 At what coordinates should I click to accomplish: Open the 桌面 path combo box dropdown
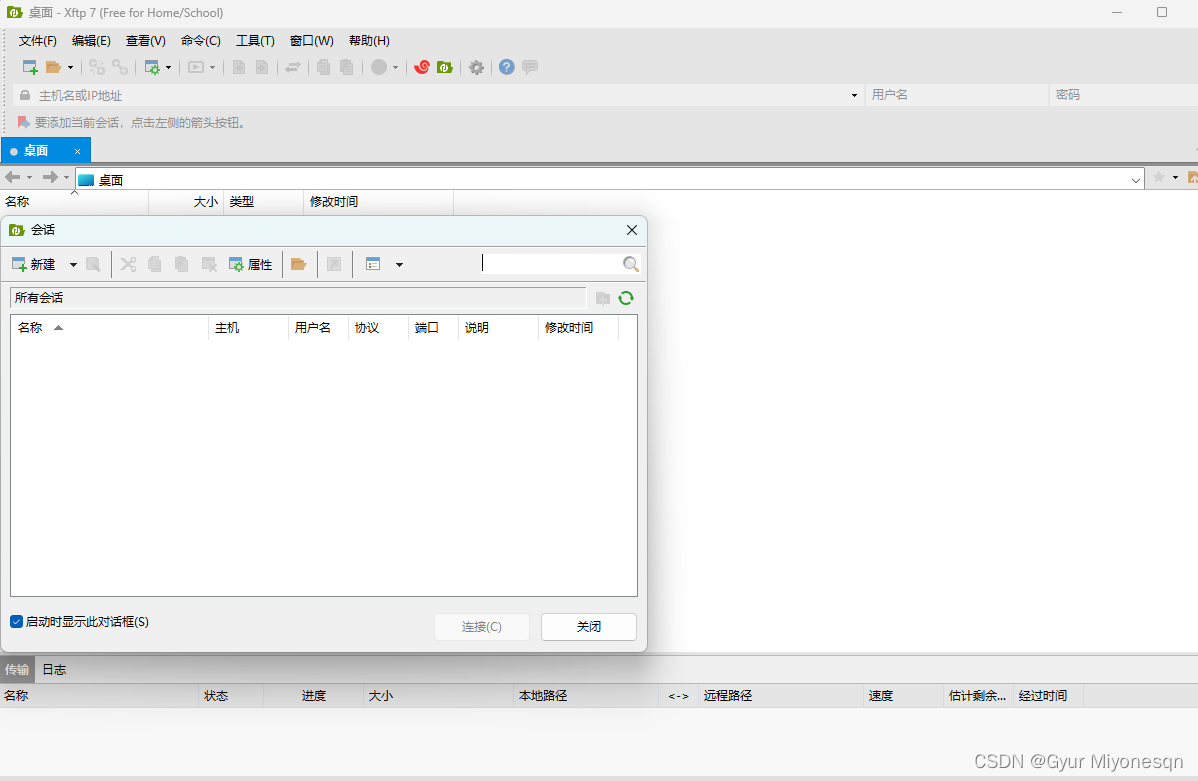pos(1135,180)
